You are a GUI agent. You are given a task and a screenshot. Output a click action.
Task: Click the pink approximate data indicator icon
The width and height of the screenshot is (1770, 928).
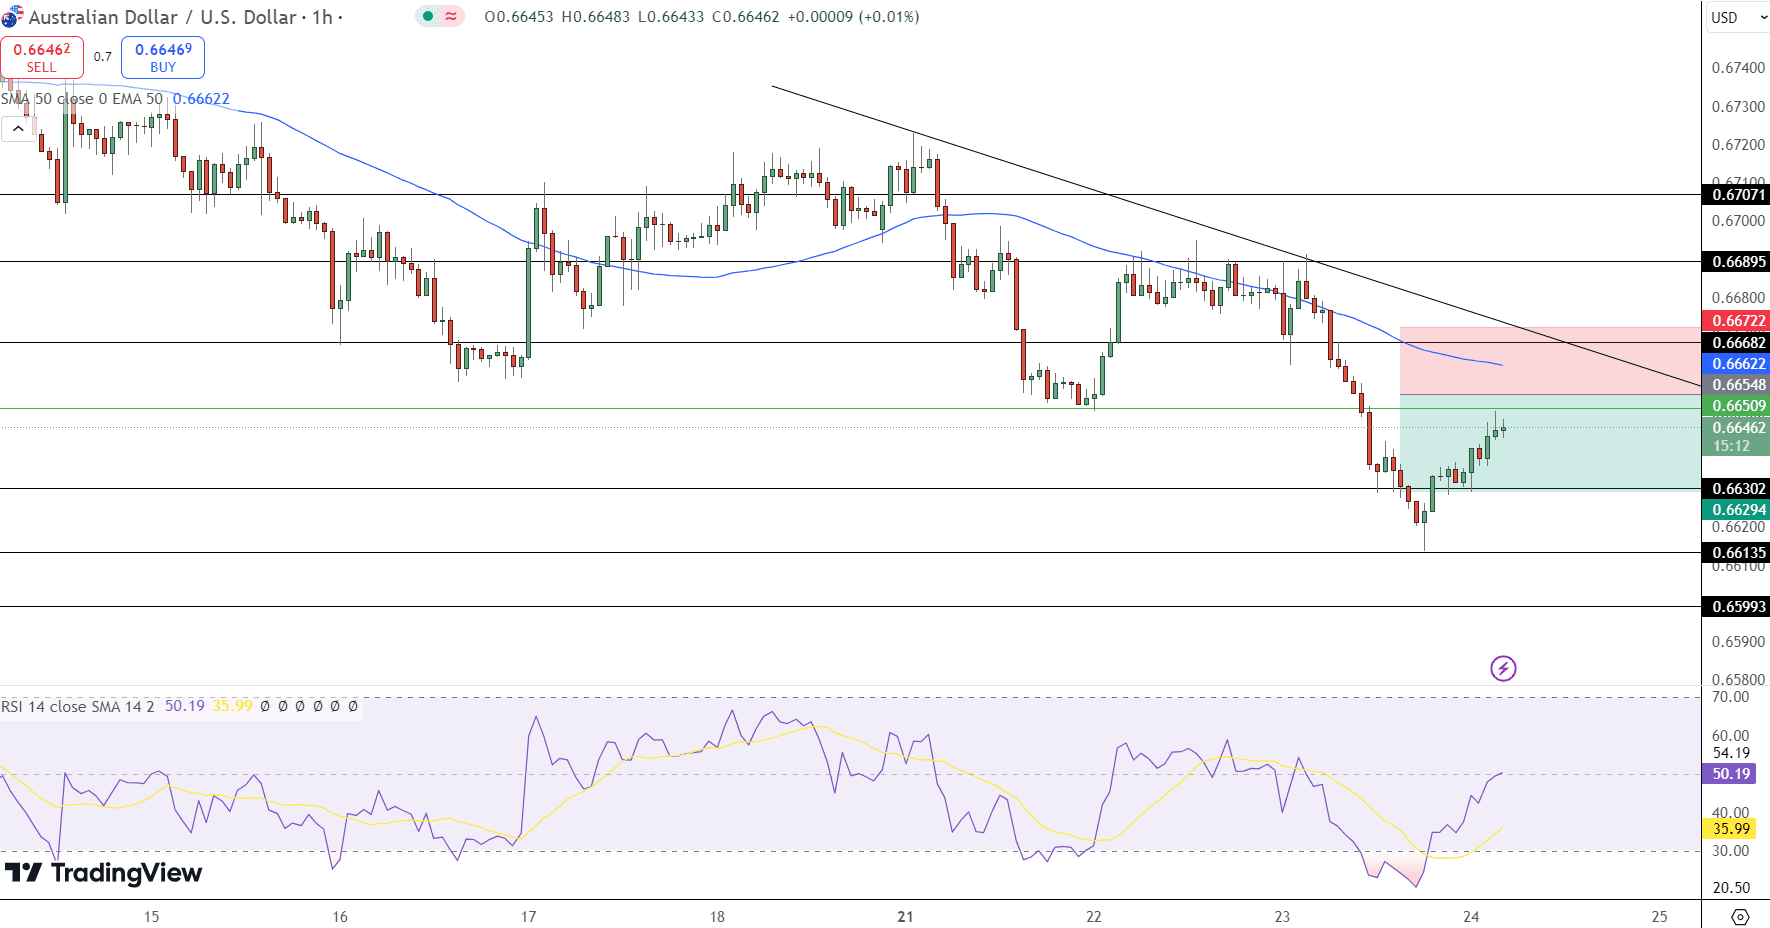[x=451, y=16]
